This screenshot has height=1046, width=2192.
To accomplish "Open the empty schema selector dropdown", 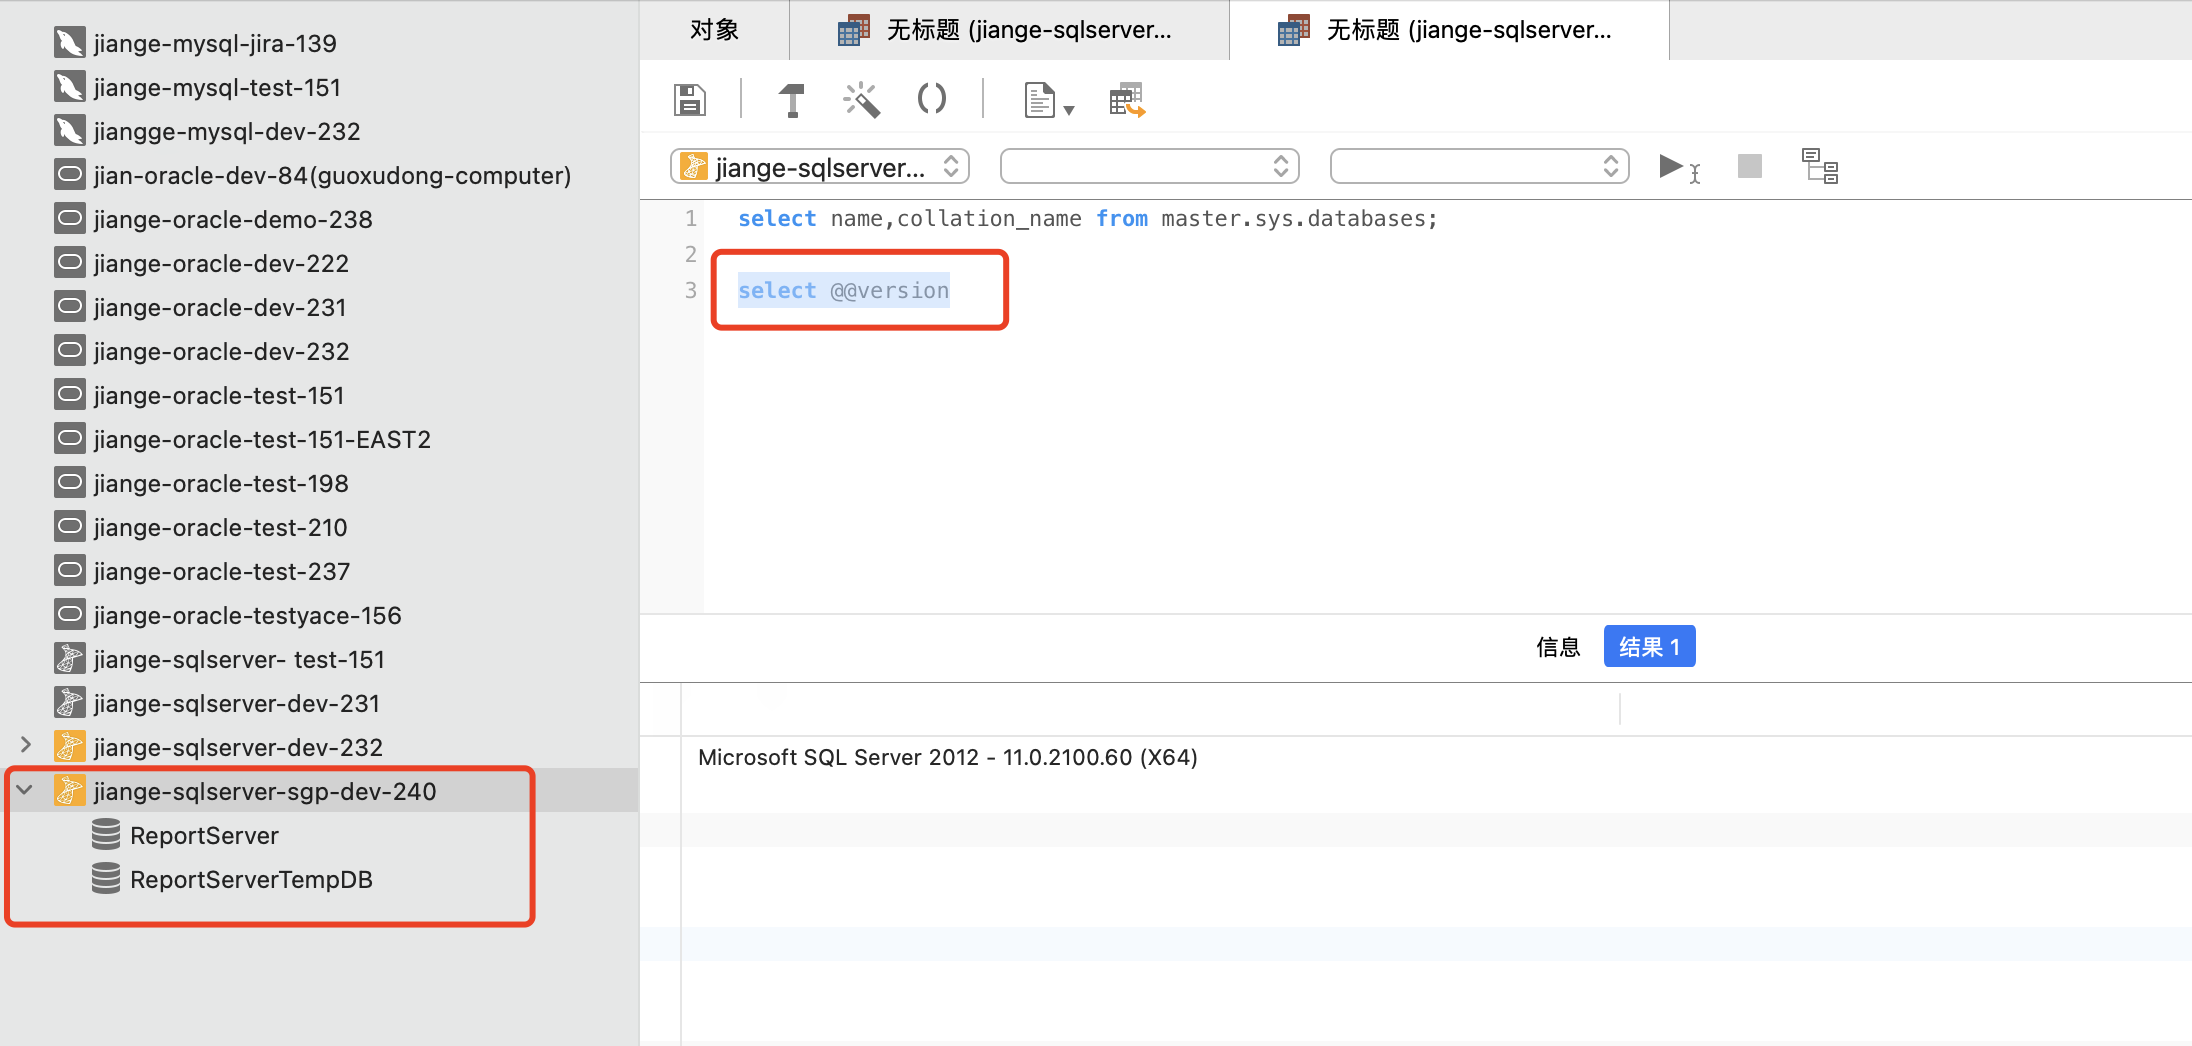I will 1479,166.
